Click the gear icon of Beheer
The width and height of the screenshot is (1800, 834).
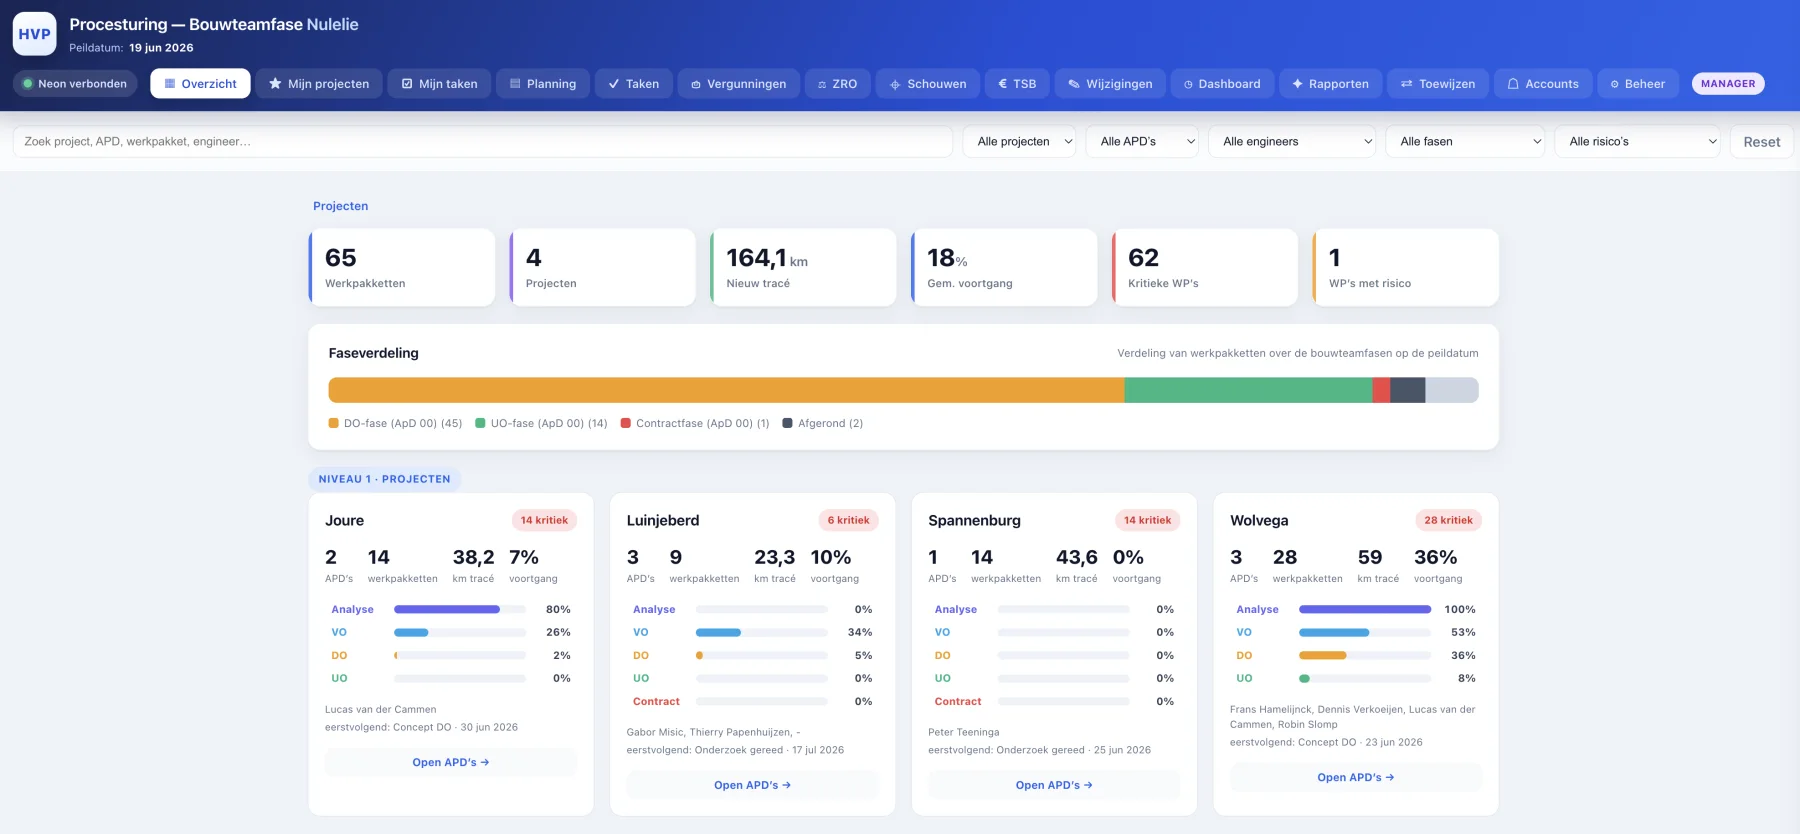1614,85
